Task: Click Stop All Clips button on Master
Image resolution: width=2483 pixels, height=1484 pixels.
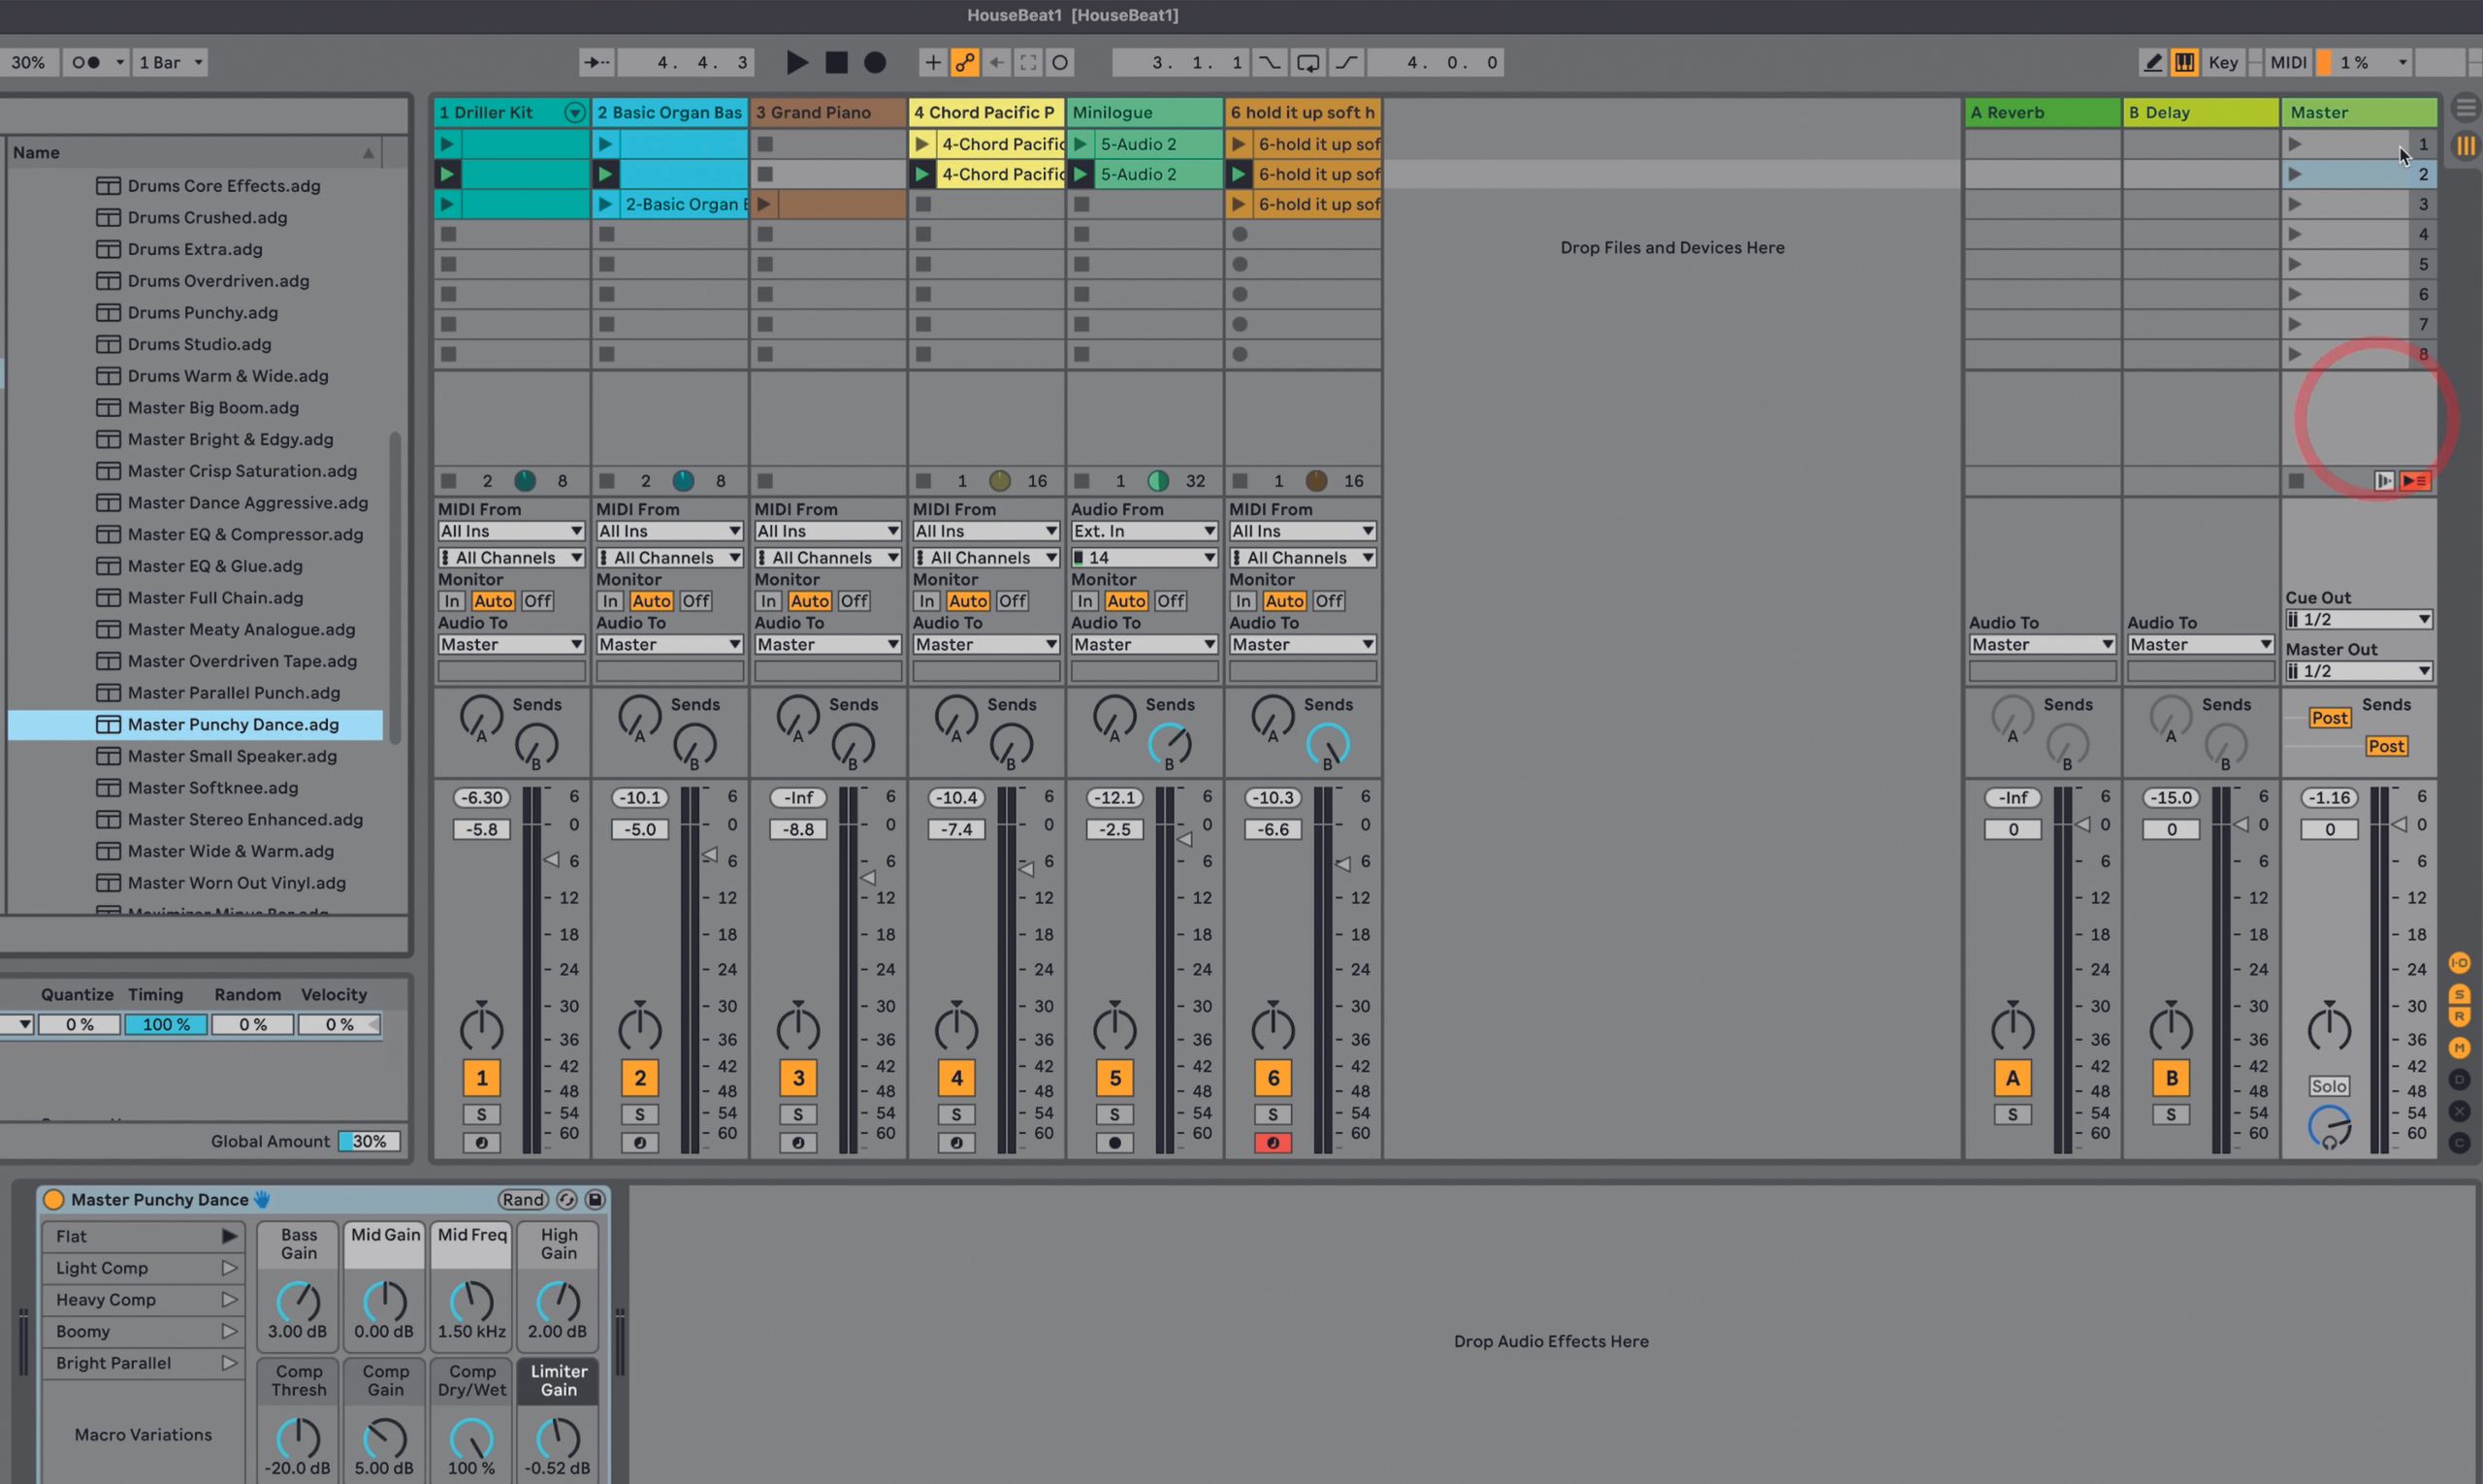Action: [x=2296, y=481]
